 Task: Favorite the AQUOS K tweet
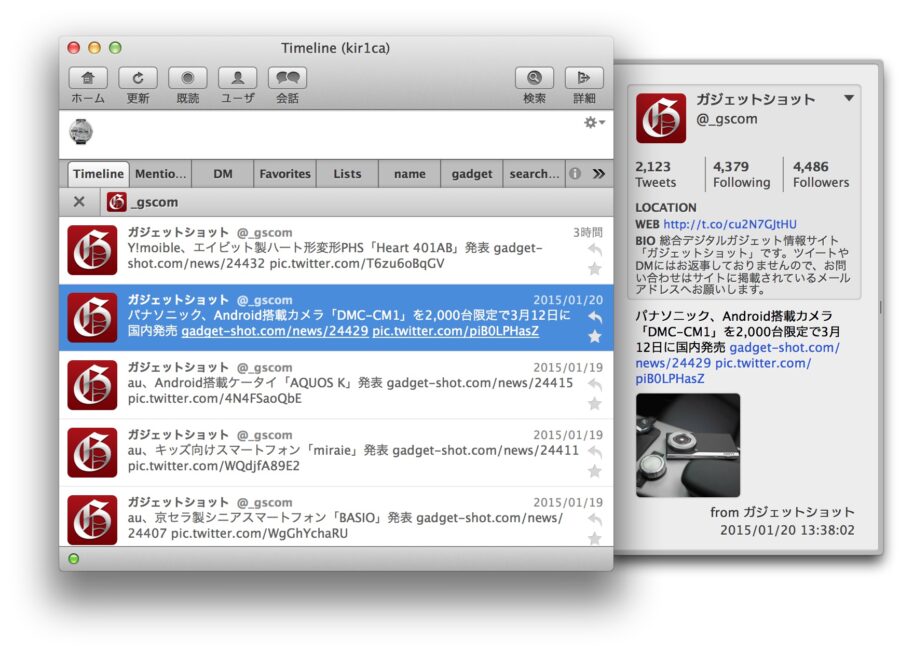(595, 404)
